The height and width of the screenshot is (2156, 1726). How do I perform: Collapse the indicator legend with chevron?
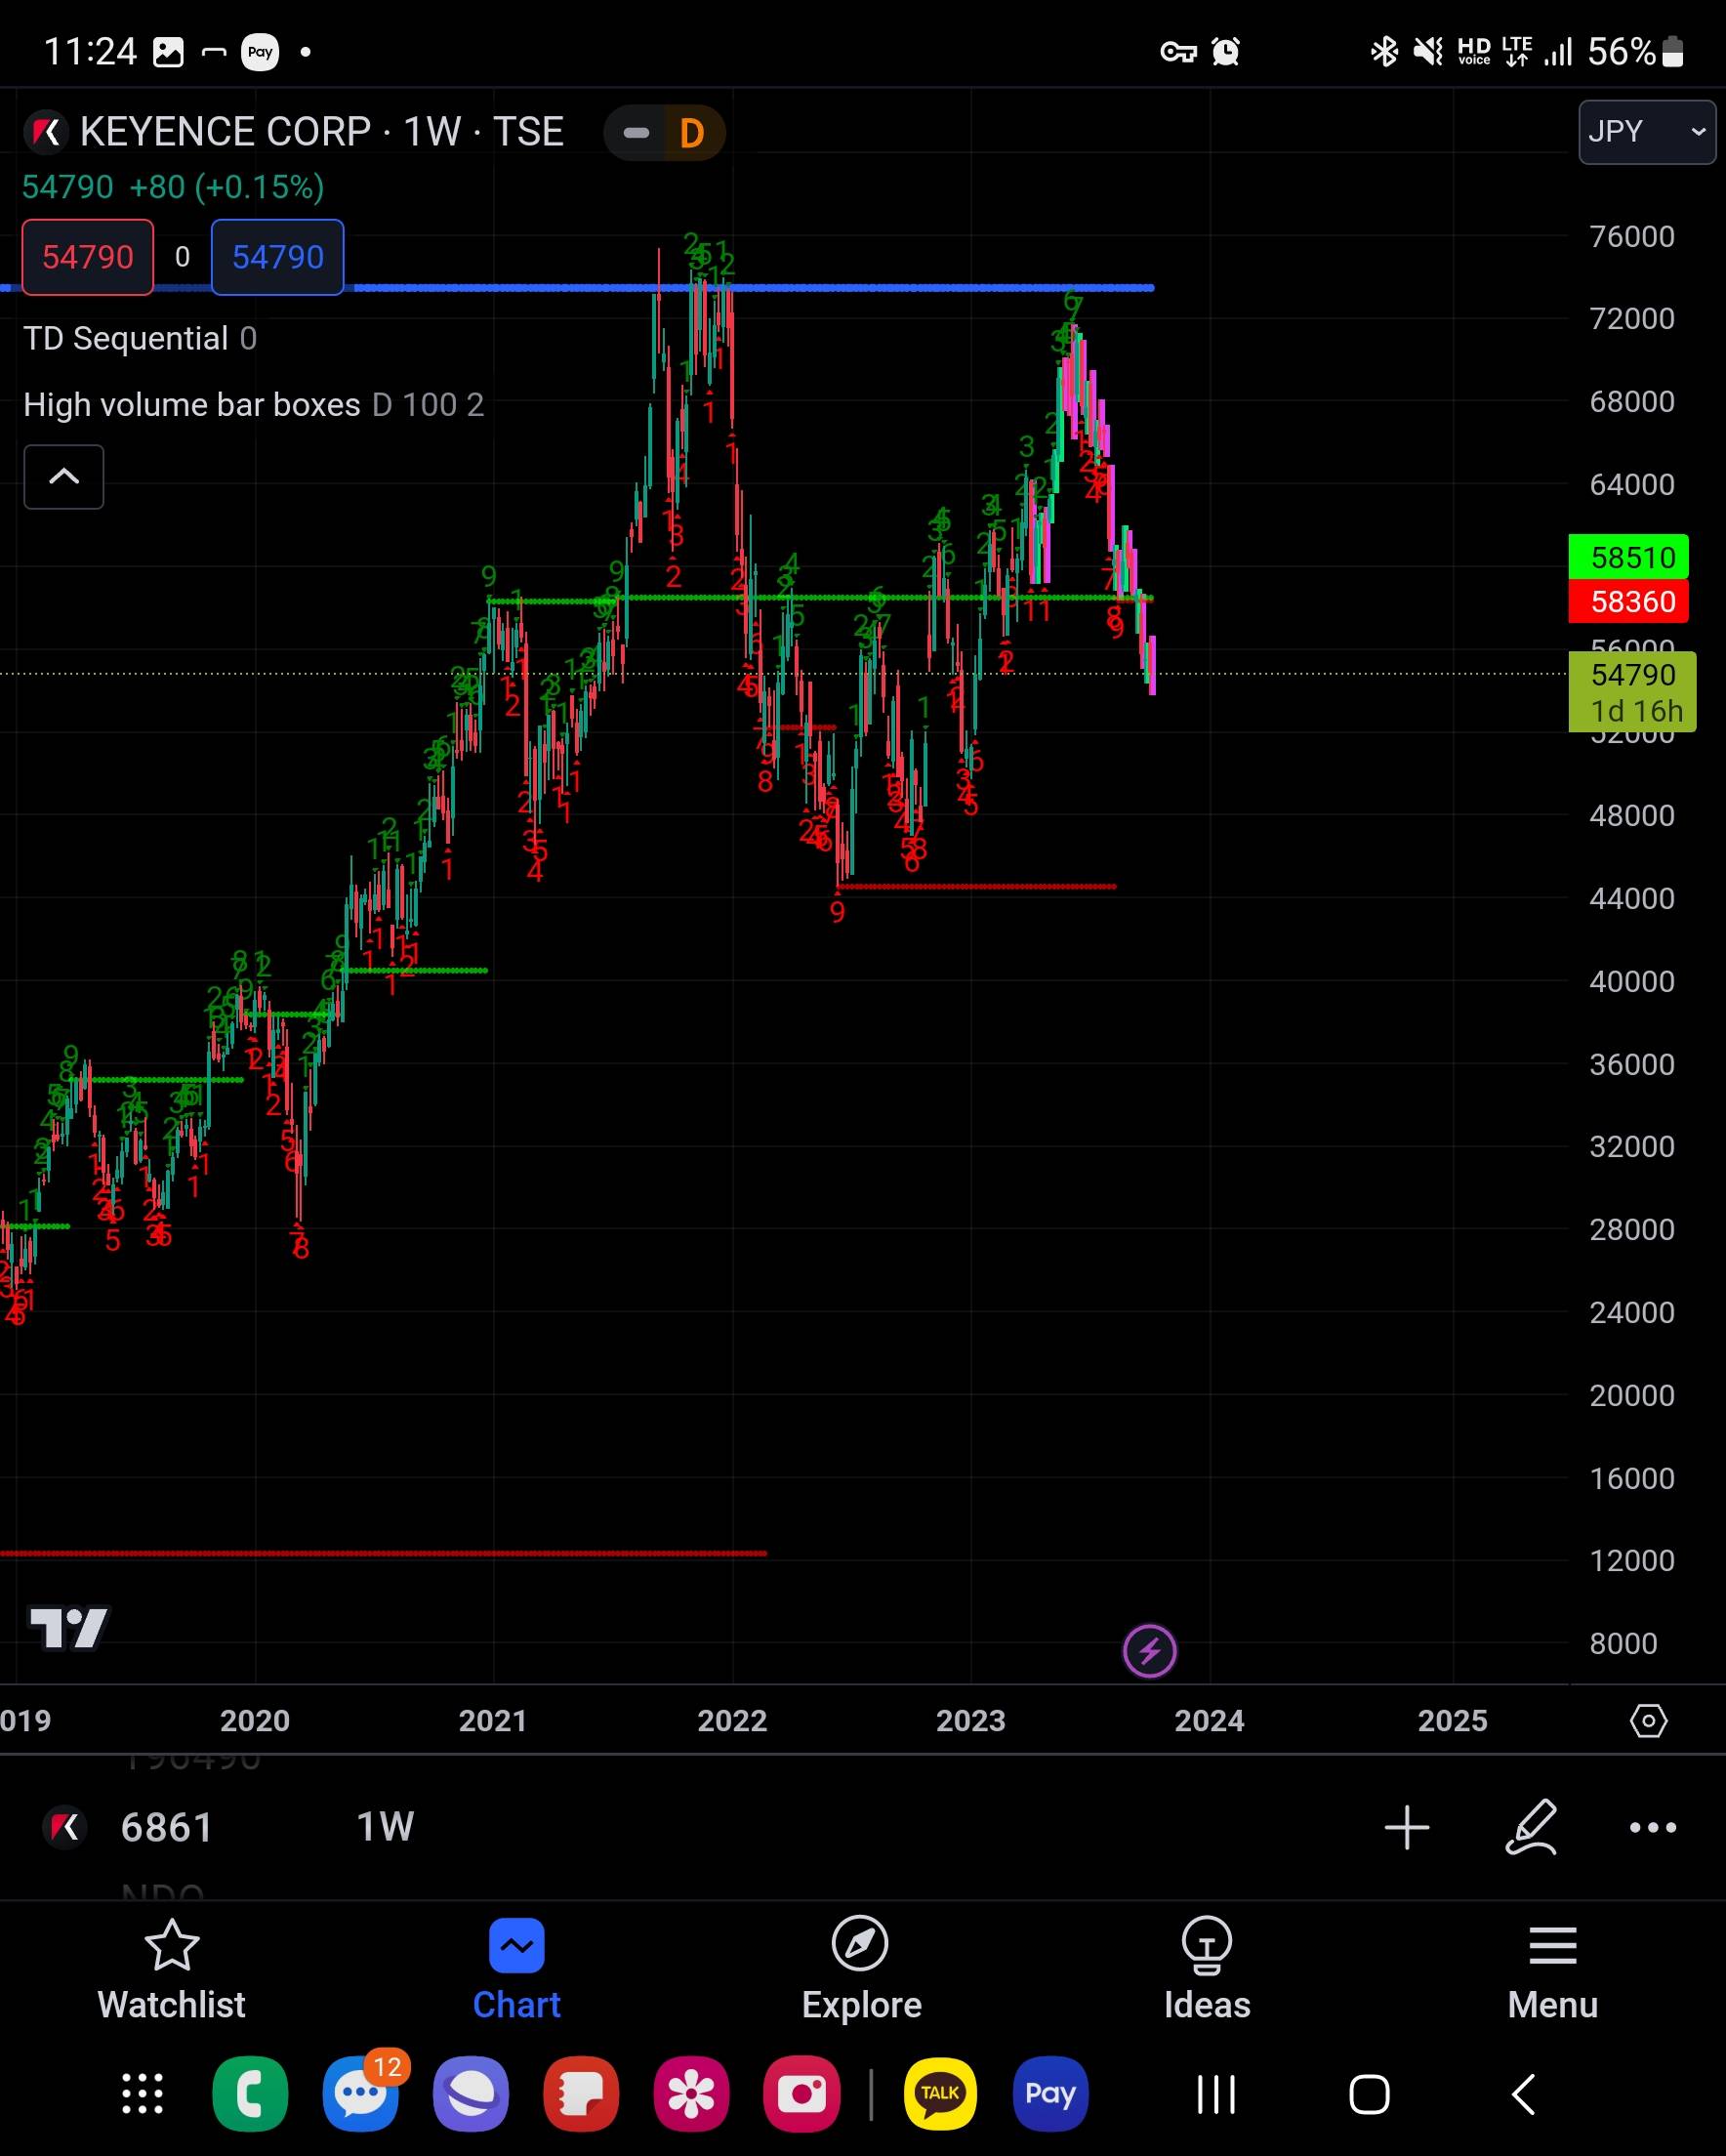tap(64, 477)
